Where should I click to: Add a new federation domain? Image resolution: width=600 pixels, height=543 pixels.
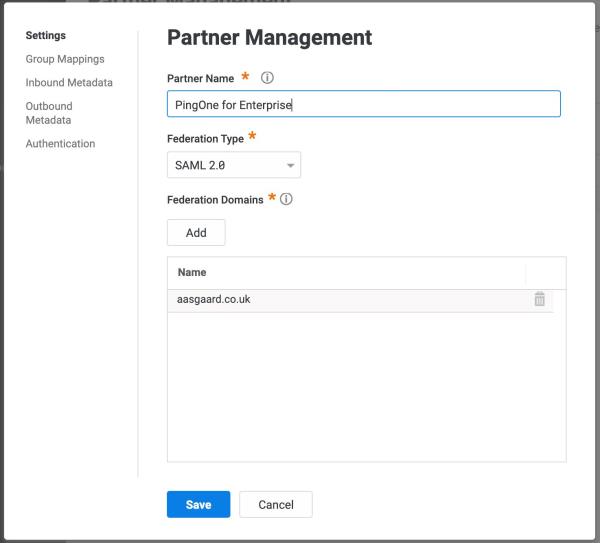coord(196,232)
